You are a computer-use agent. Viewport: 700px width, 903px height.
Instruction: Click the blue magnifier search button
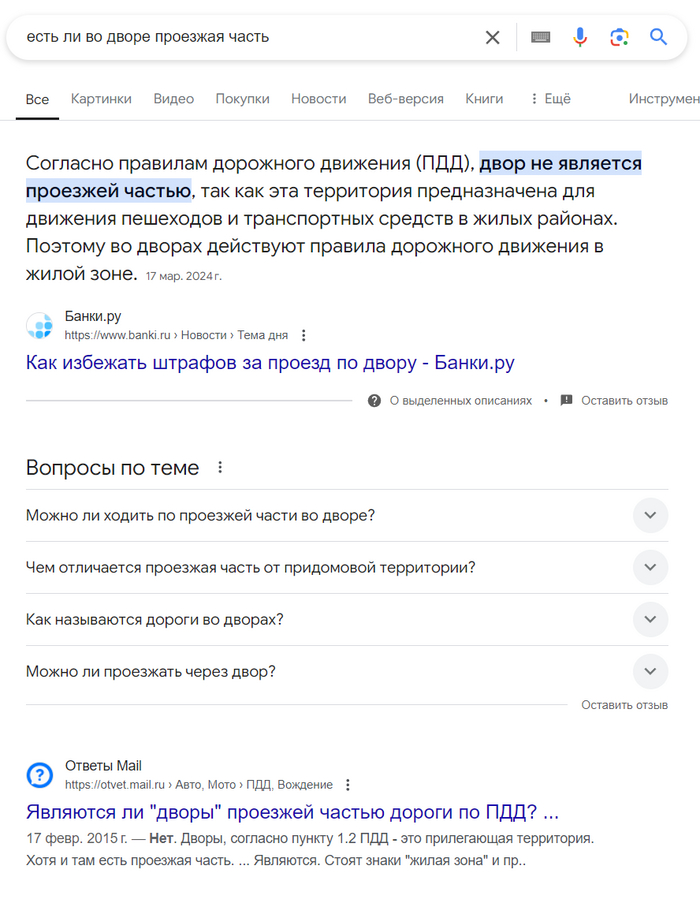658,37
